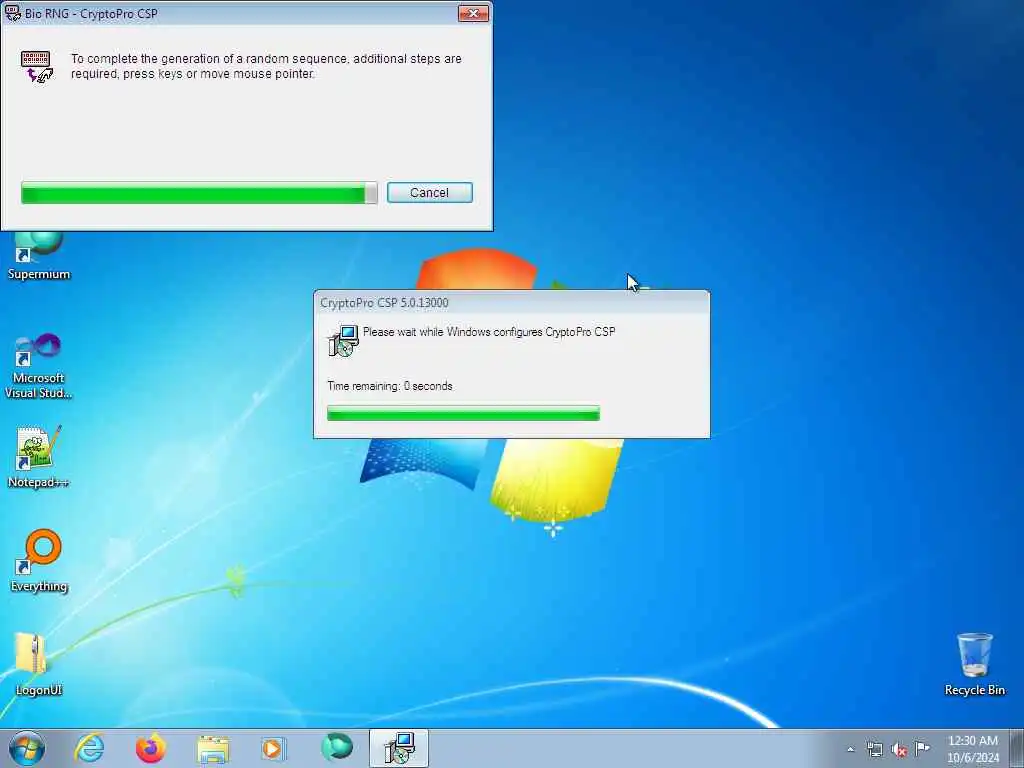Select the LogonUI zip folder icon
Viewport: 1024px width, 768px height.
click(39, 664)
